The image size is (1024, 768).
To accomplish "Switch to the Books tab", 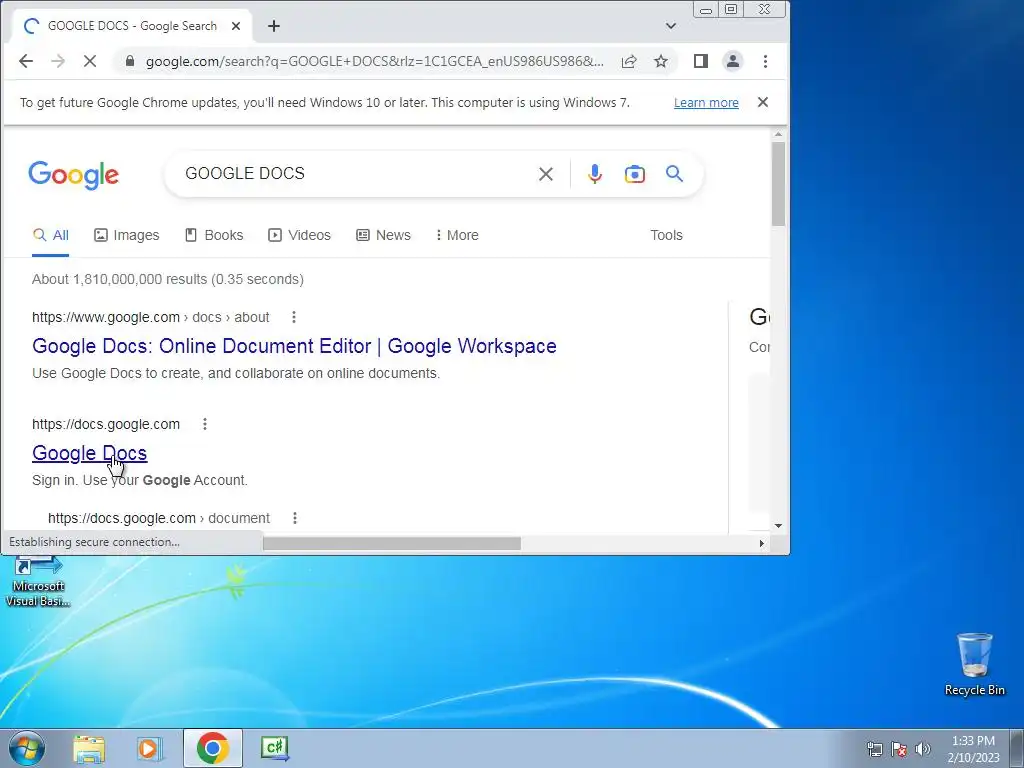I will coord(214,235).
